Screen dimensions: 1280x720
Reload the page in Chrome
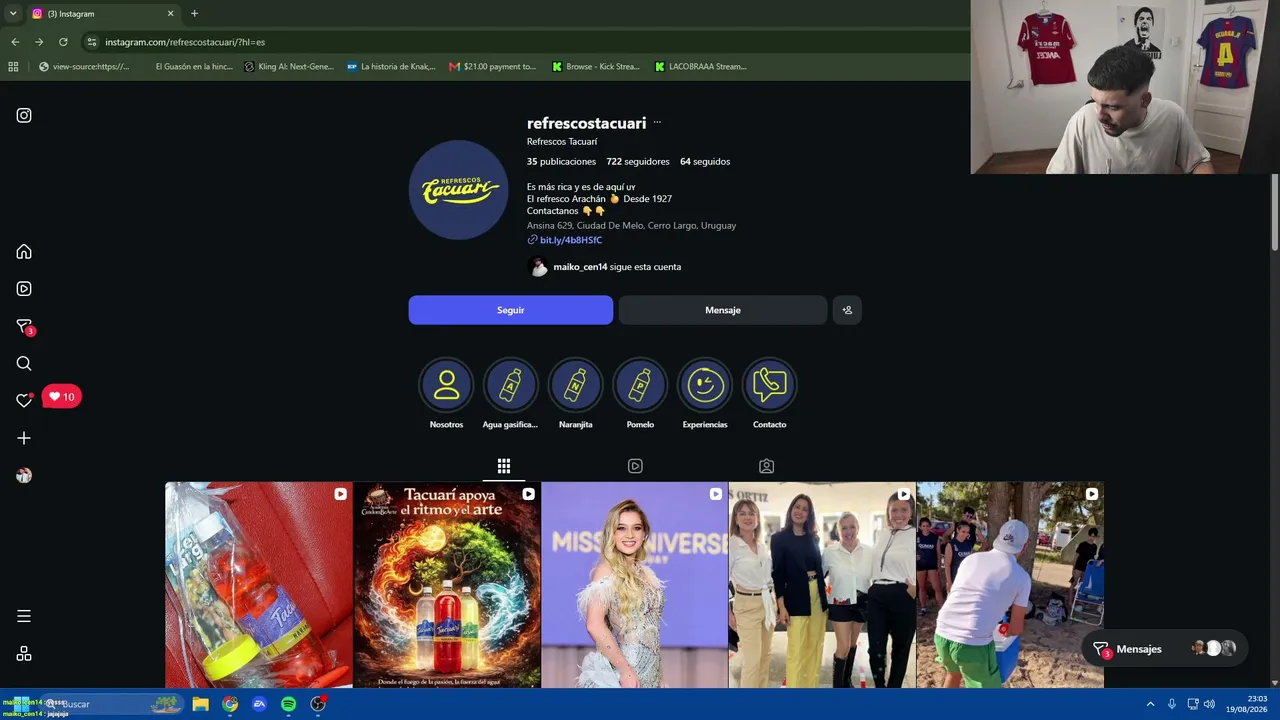pos(63,42)
